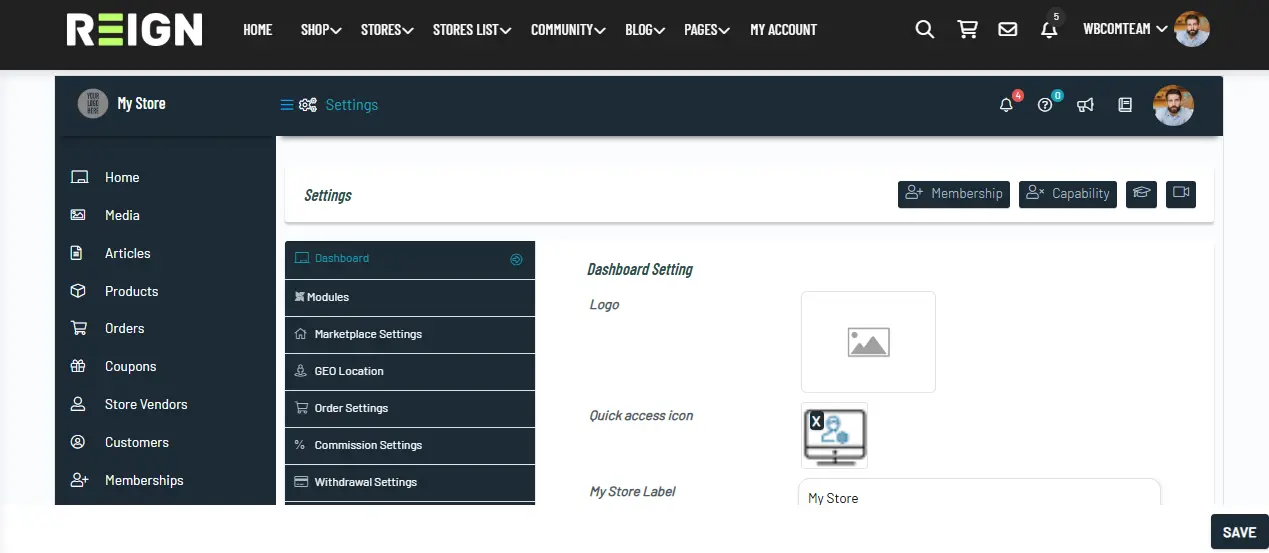Open the messages envelope icon
This screenshot has height=553, width=1269.
point(1008,30)
